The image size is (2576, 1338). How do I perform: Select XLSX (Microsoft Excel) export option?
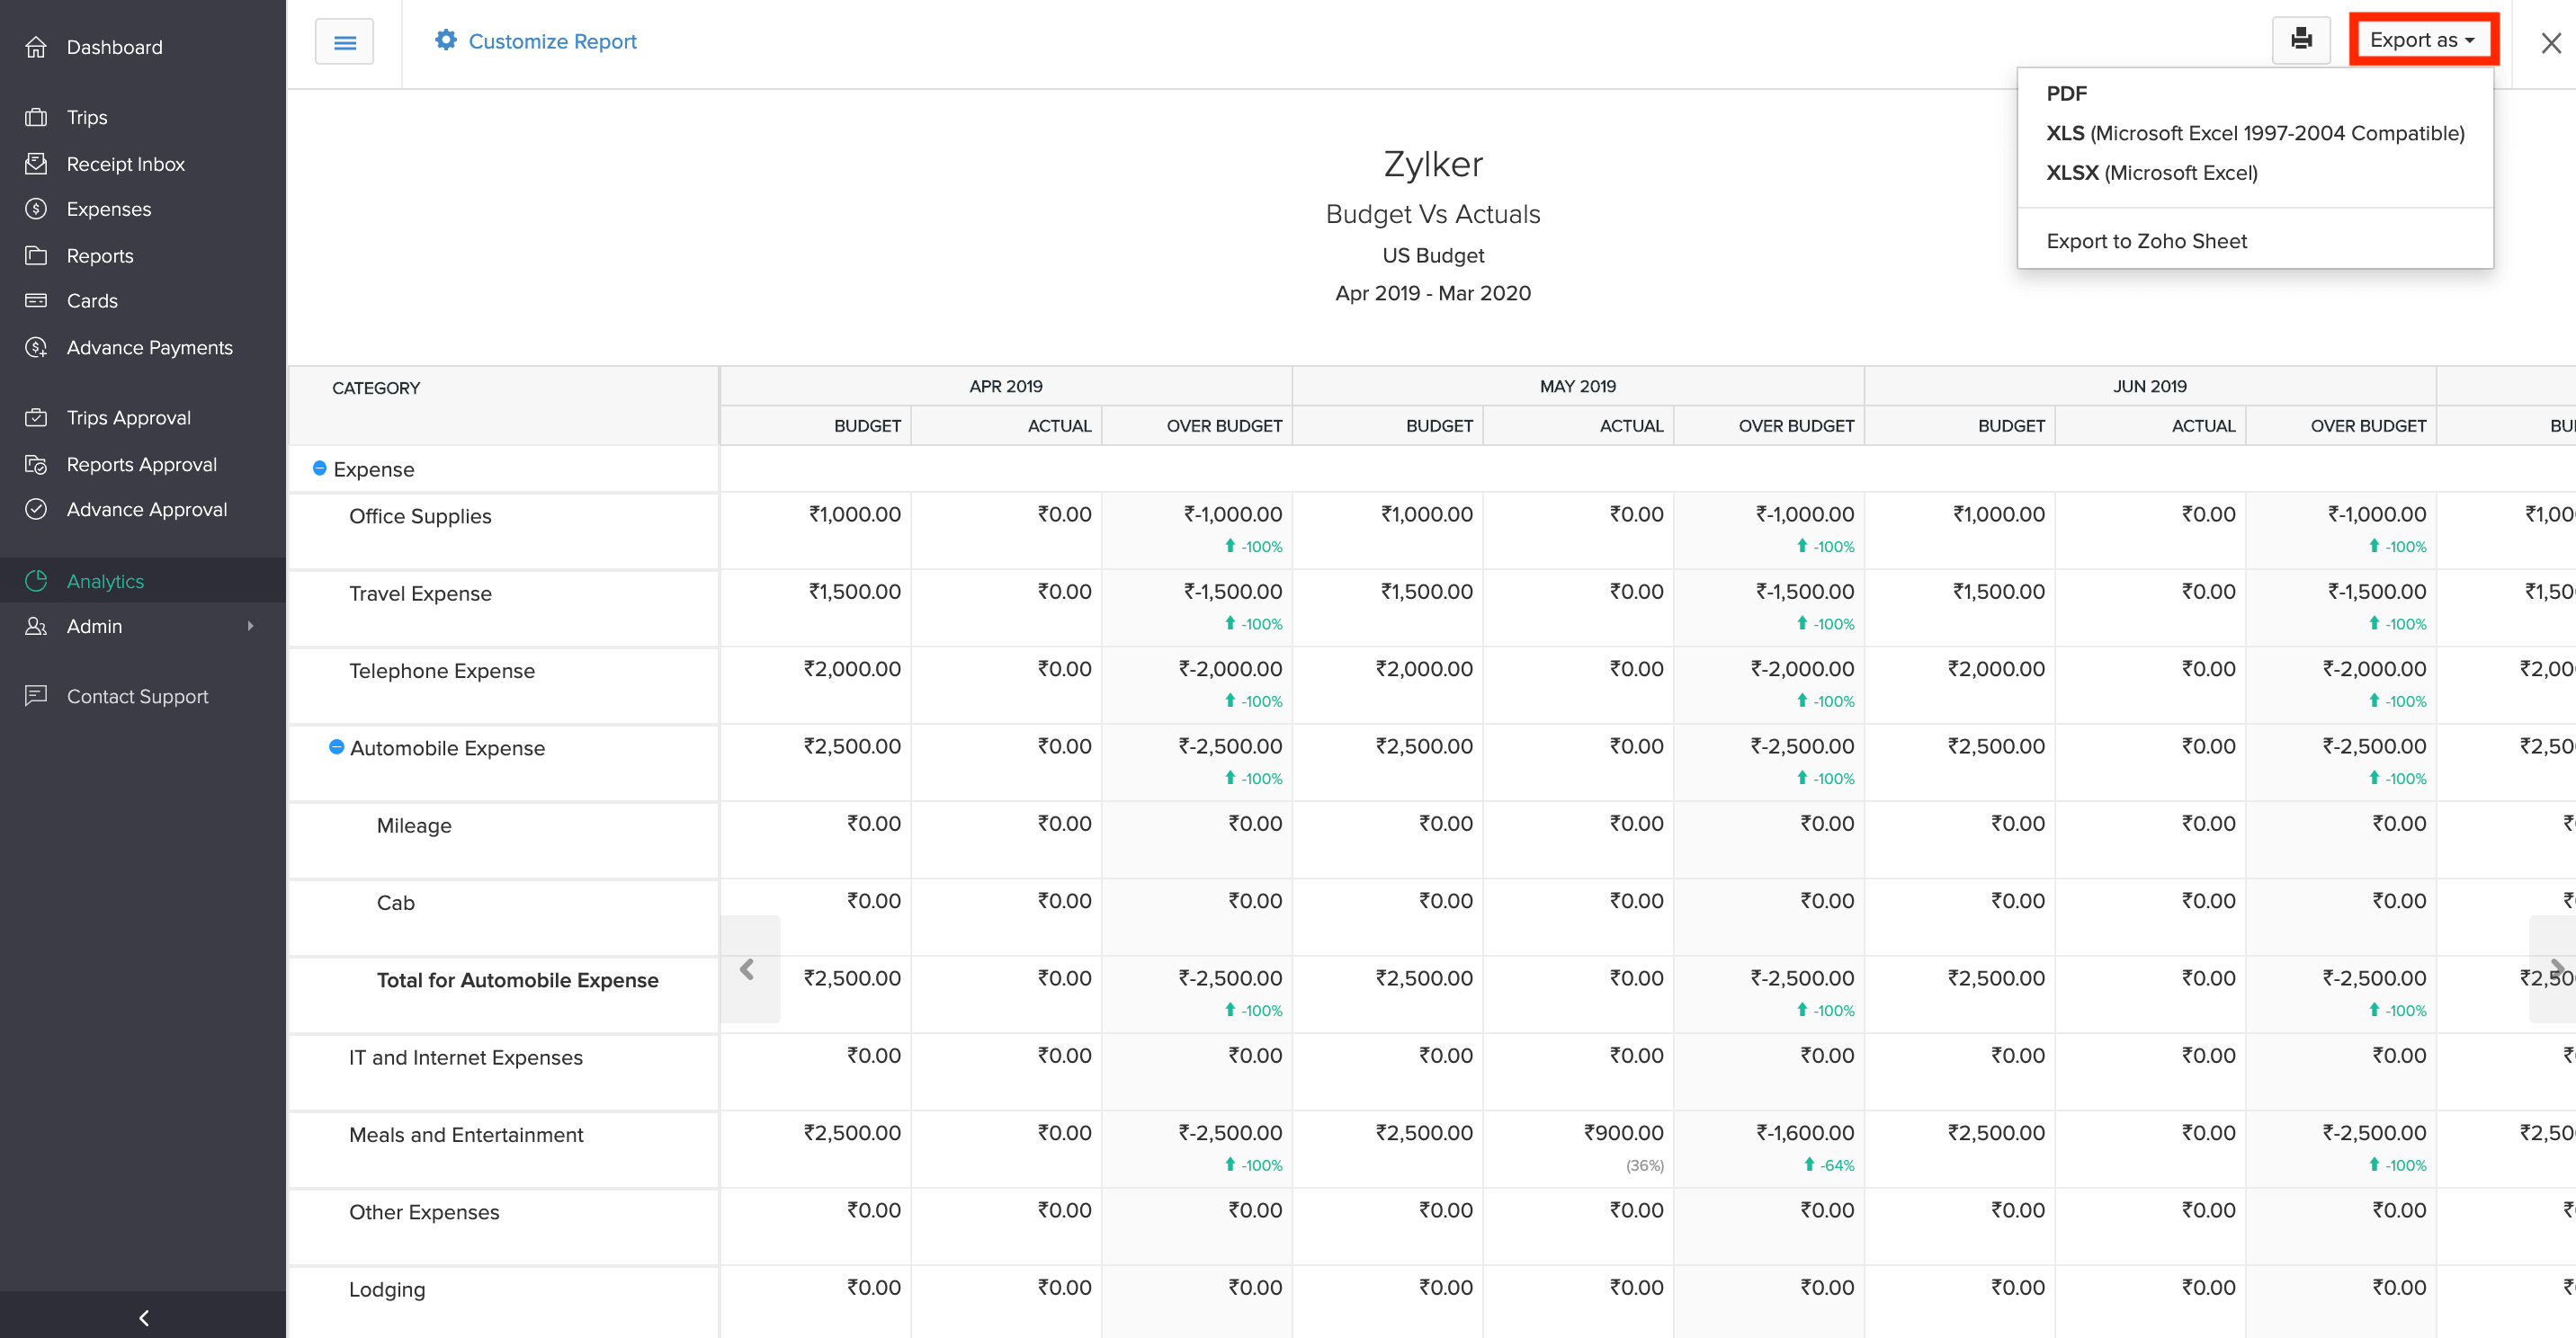(2151, 173)
